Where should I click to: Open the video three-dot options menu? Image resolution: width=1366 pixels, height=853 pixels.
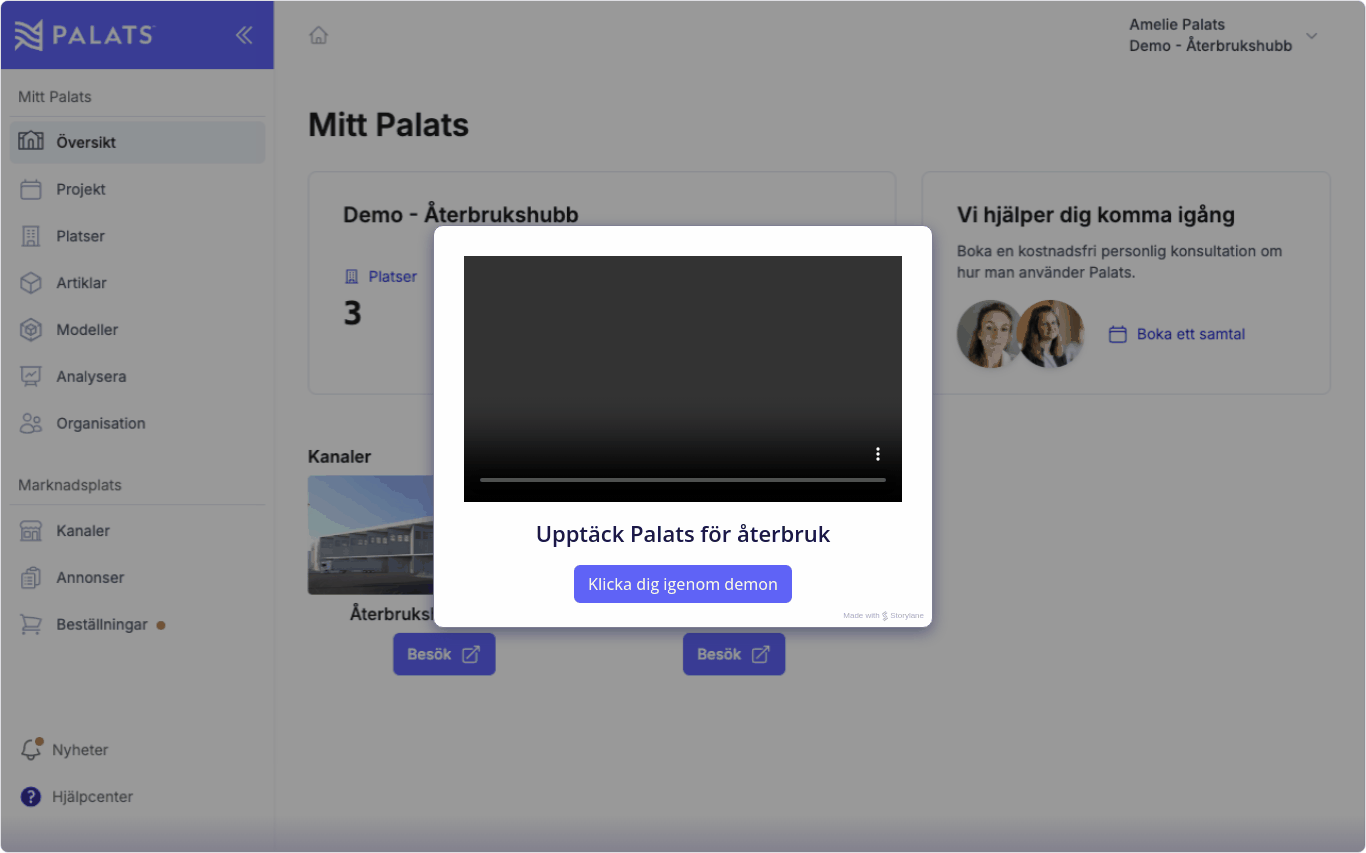[878, 454]
